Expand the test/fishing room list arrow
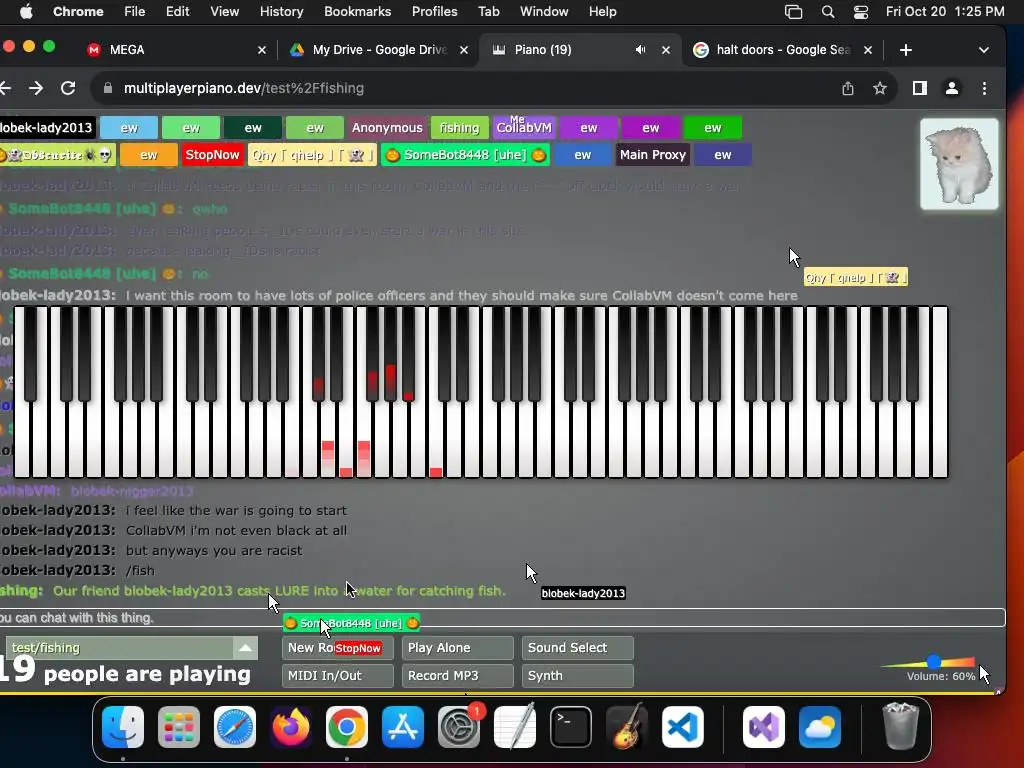The width and height of the screenshot is (1024, 768). point(246,648)
